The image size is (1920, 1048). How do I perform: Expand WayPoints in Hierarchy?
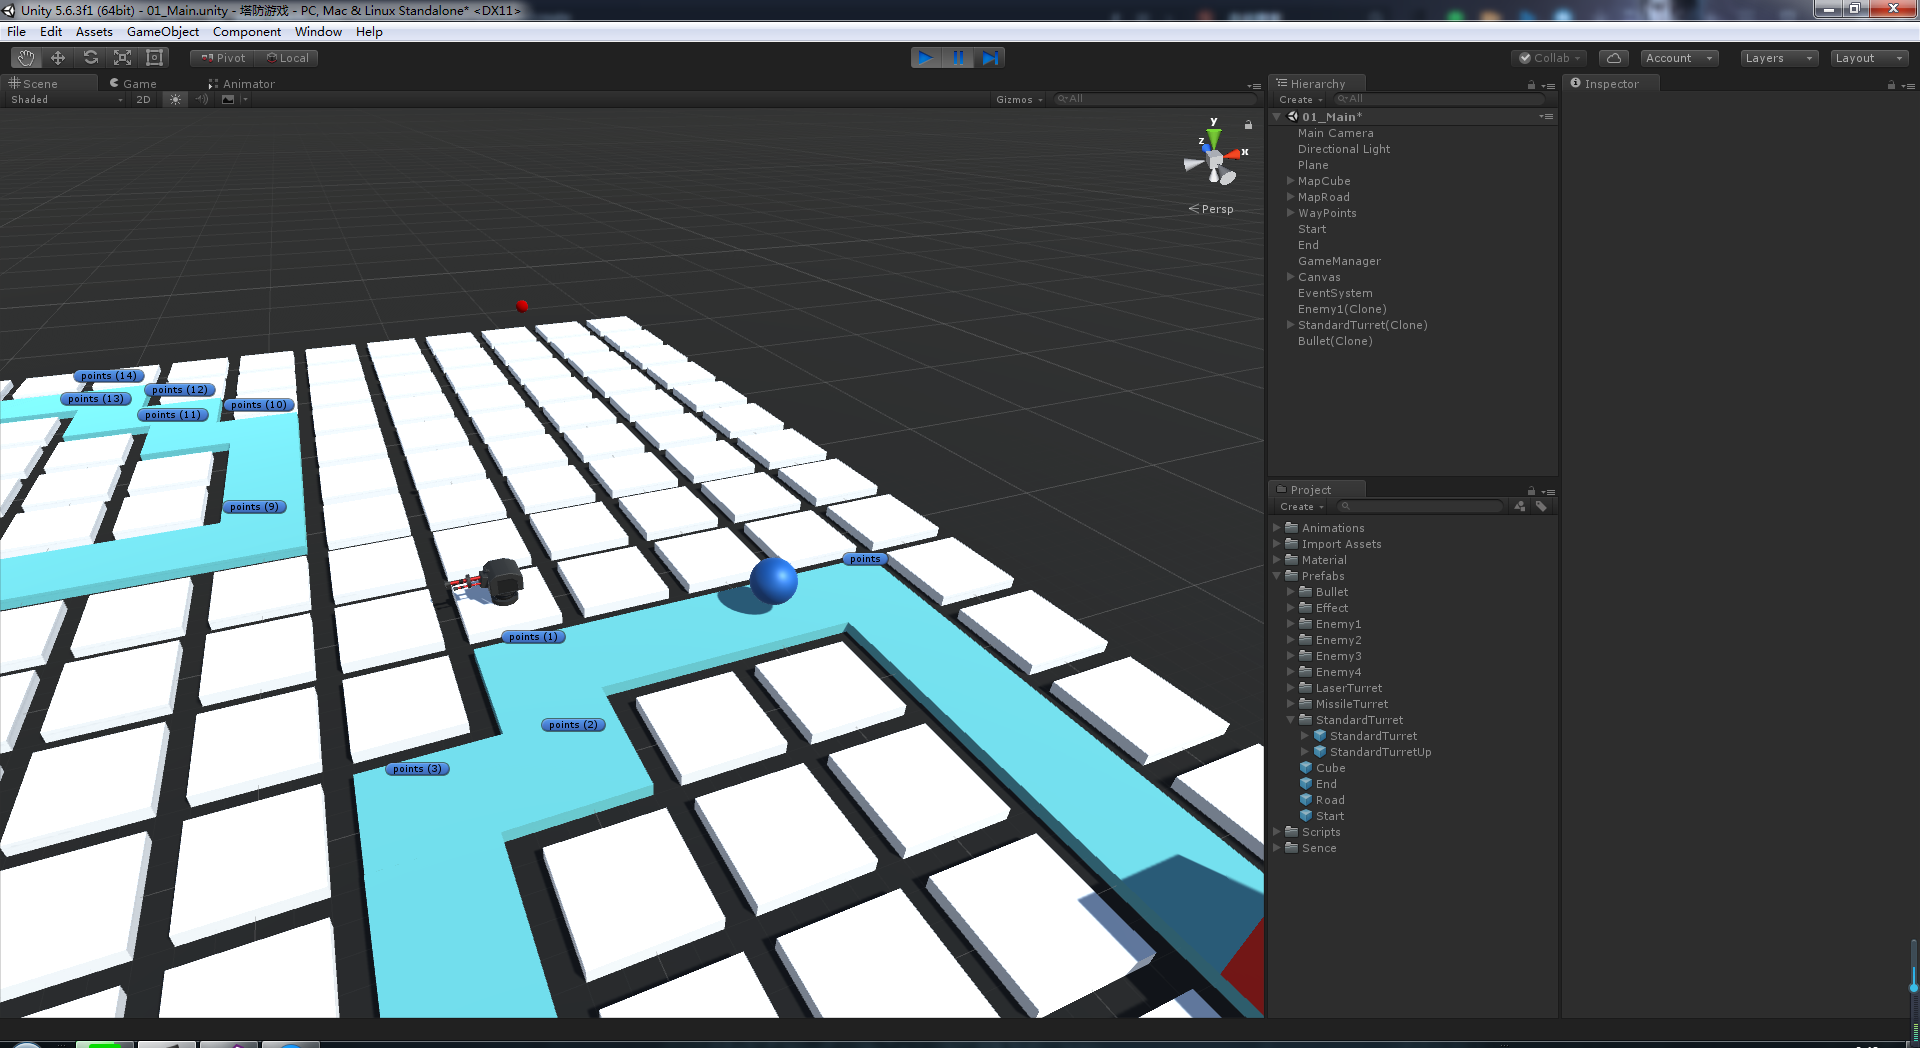pyautogui.click(x=1290, y=213)
